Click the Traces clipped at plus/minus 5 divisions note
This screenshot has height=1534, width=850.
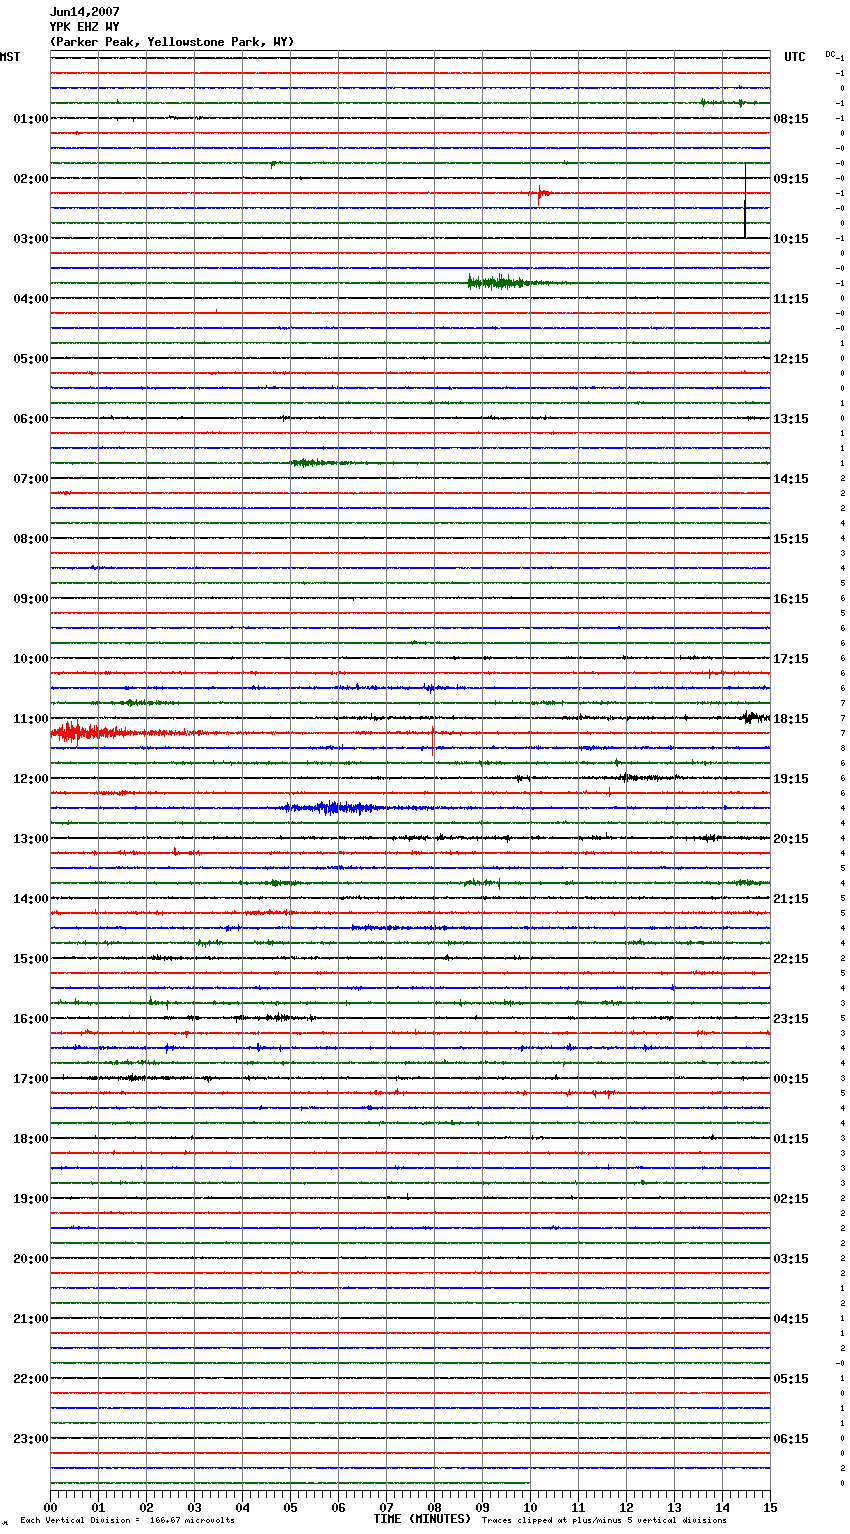tap(604, 1521)
